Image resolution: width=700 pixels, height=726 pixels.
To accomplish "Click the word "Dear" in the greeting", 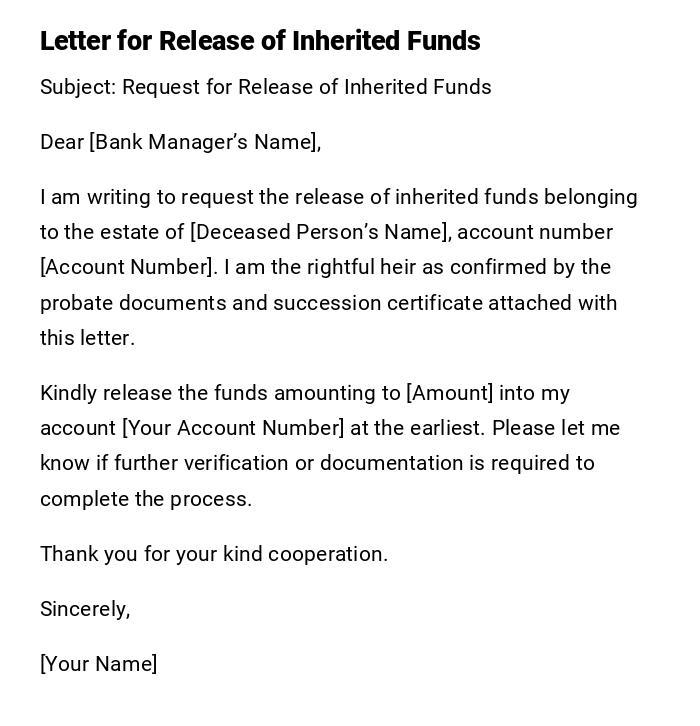I will point(62,142).
